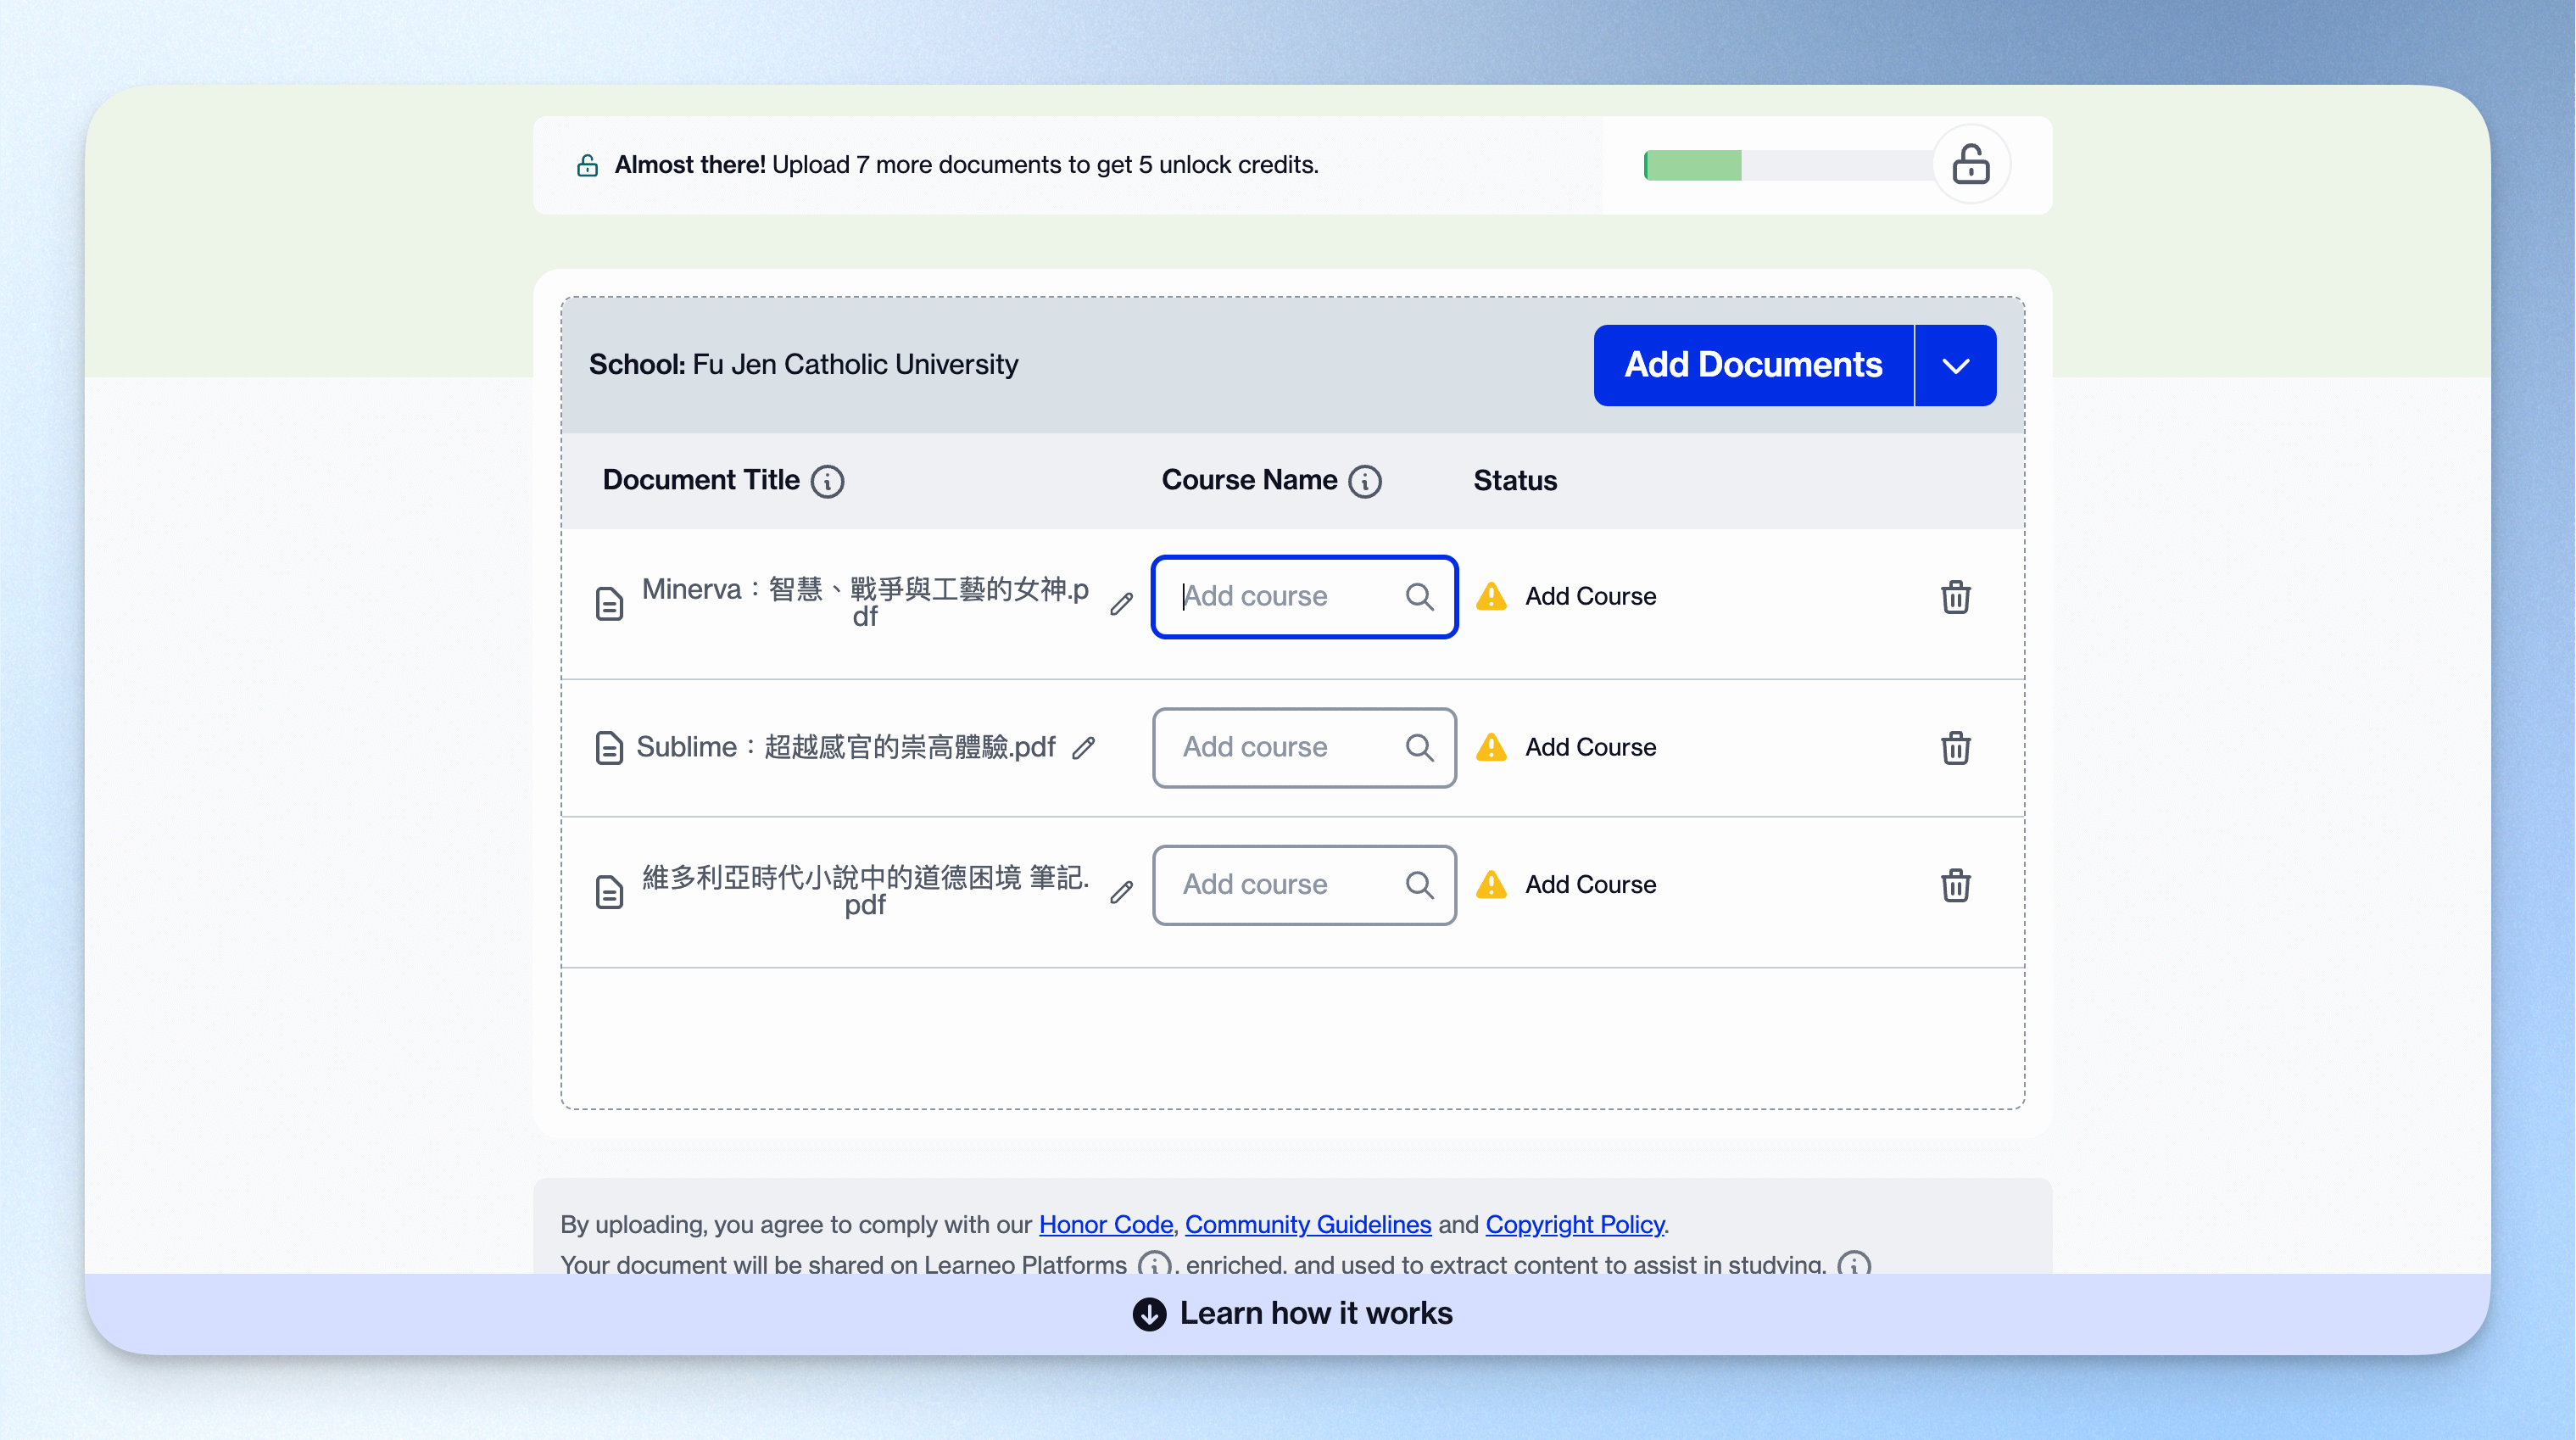Open course picker for 維多利亞時代 pdf
The height and width of the screenshot is (1440, 2576).
pos(1304,885)
